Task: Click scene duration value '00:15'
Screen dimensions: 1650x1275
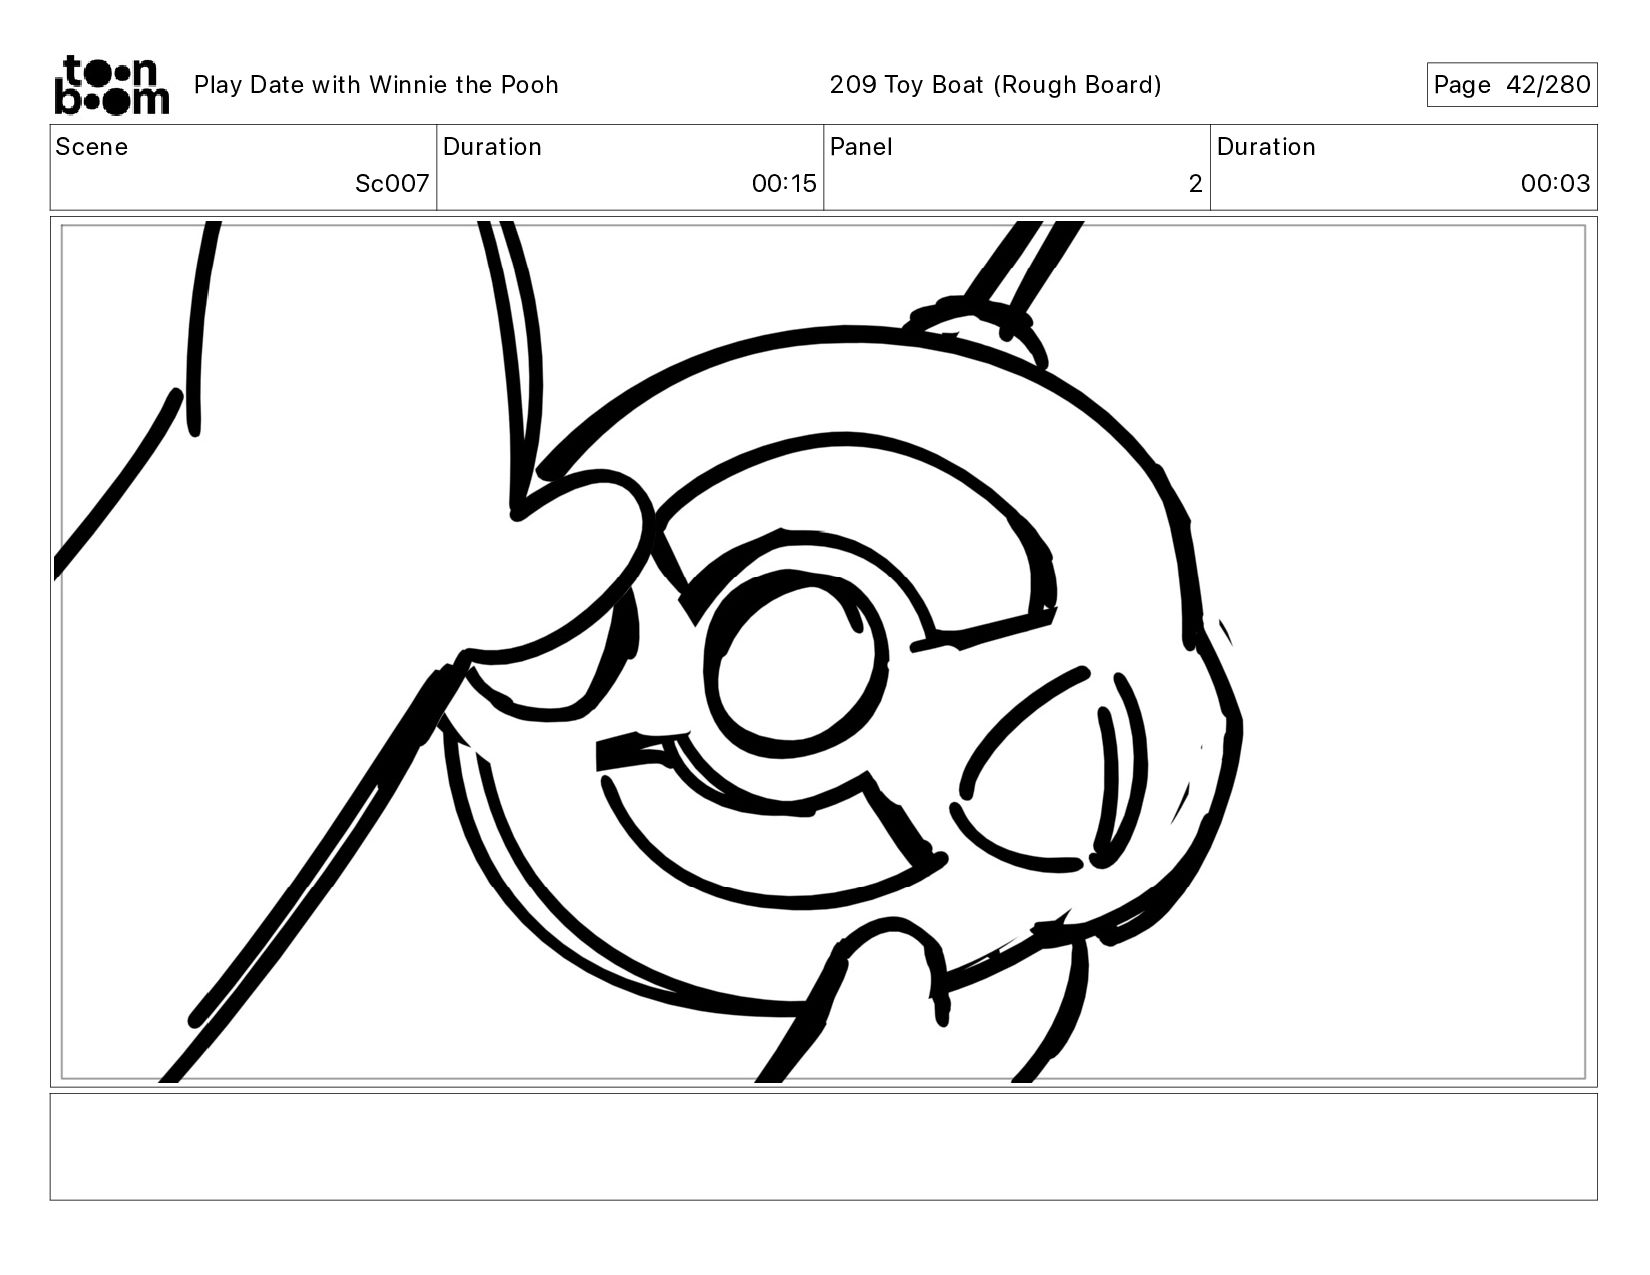Action: (784, 184)
